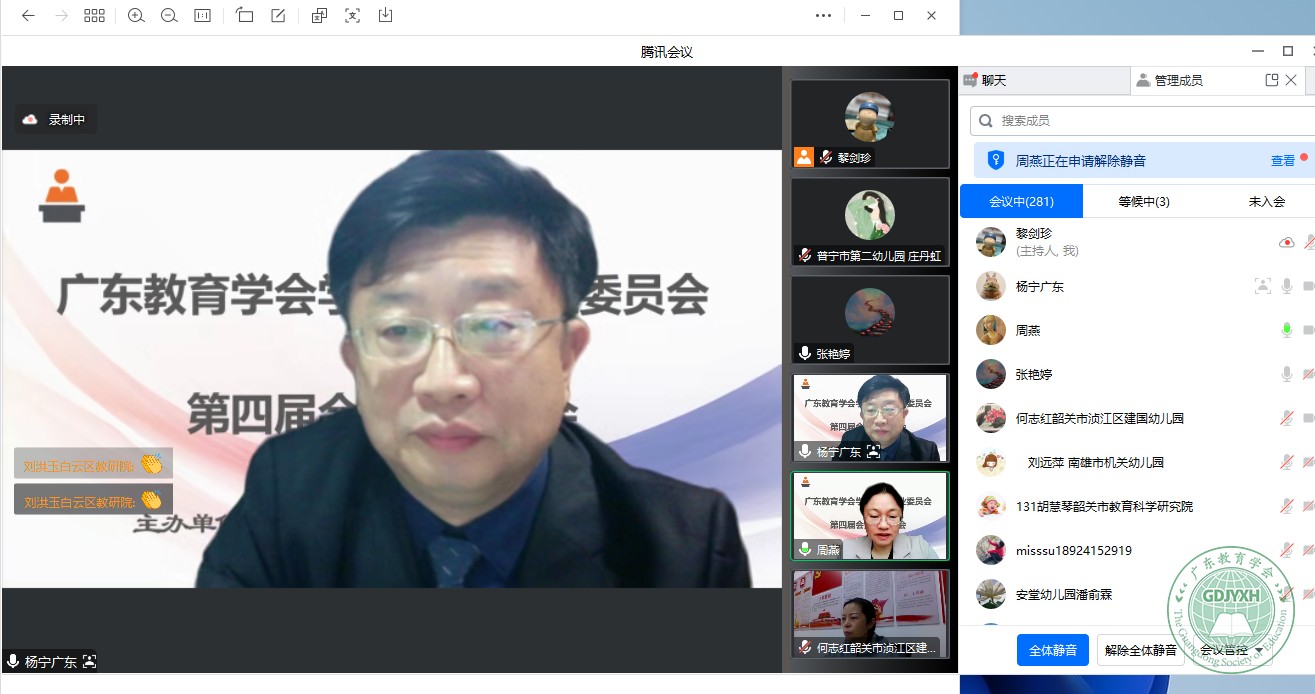
Task: Toggle the microphone for 杨宁广东 in the list
Action: pyautogui.click(x=1287, y=286)
